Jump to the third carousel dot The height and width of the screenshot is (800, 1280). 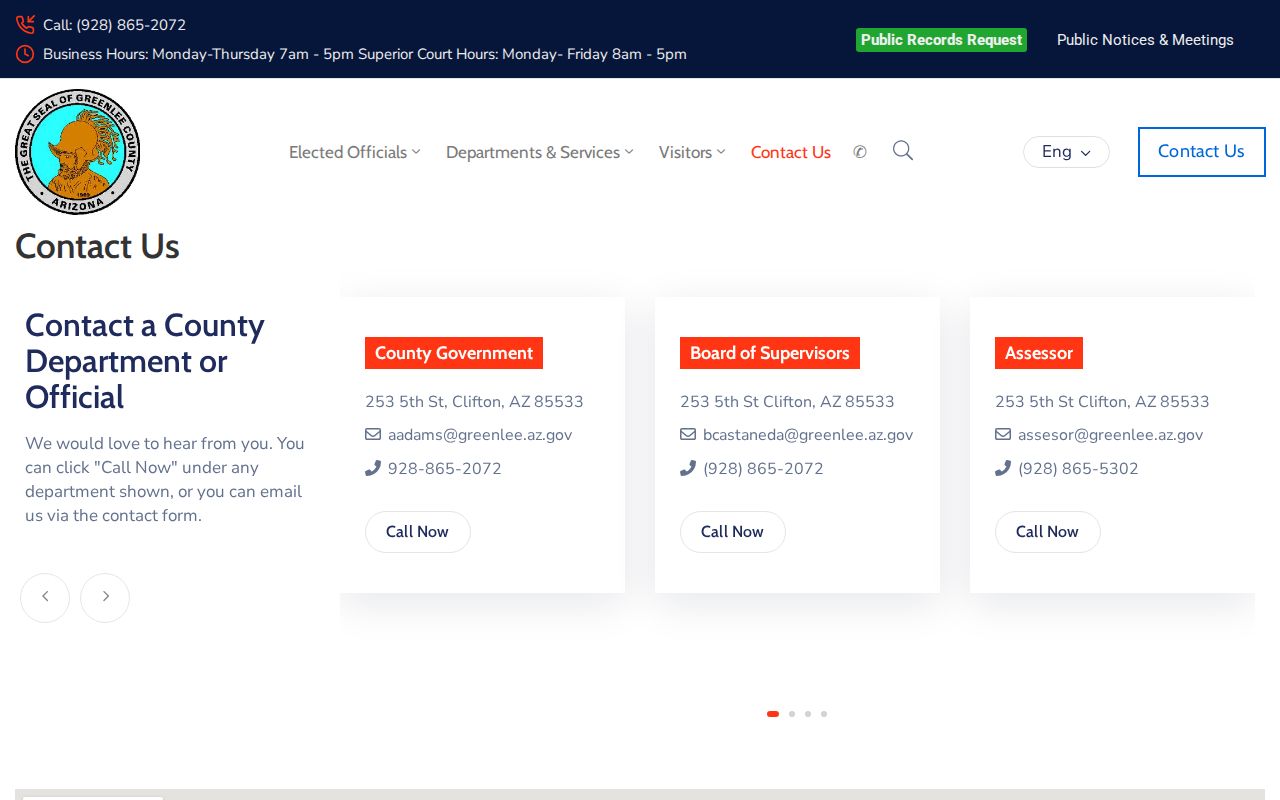pyautogui.click(x=808, y=714)
